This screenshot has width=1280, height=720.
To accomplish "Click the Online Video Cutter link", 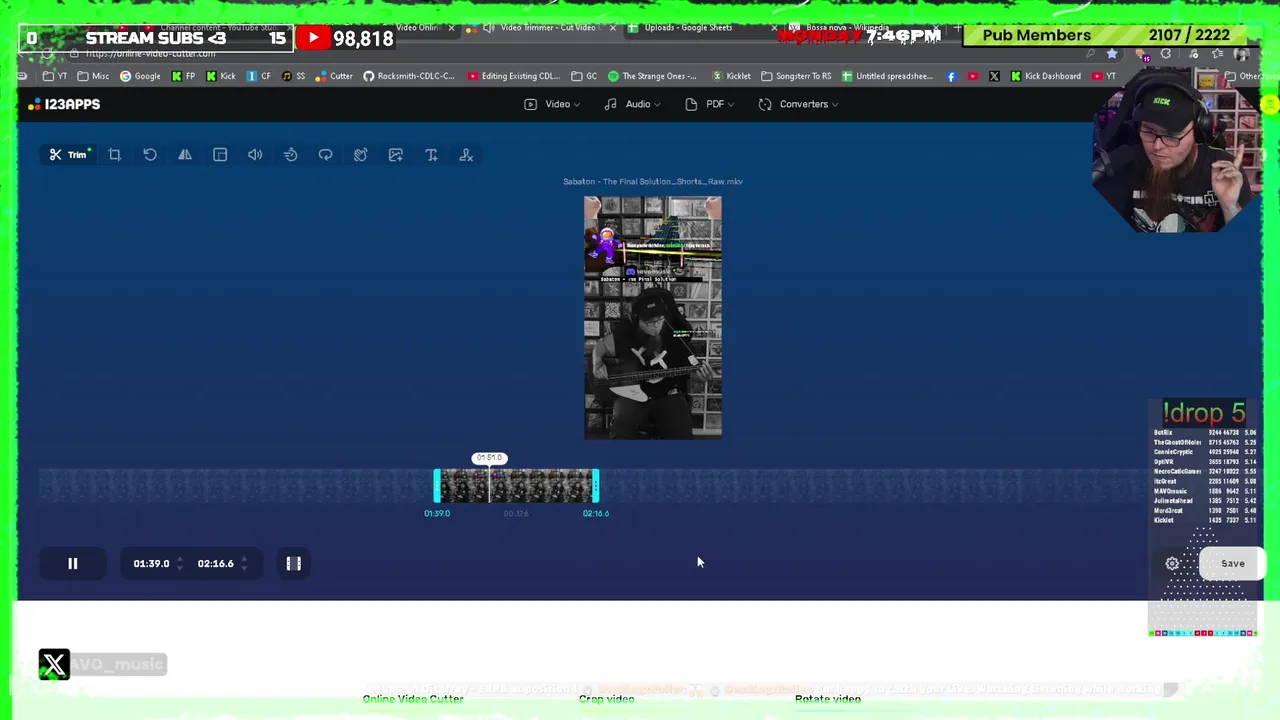I will tap(413, 699).
